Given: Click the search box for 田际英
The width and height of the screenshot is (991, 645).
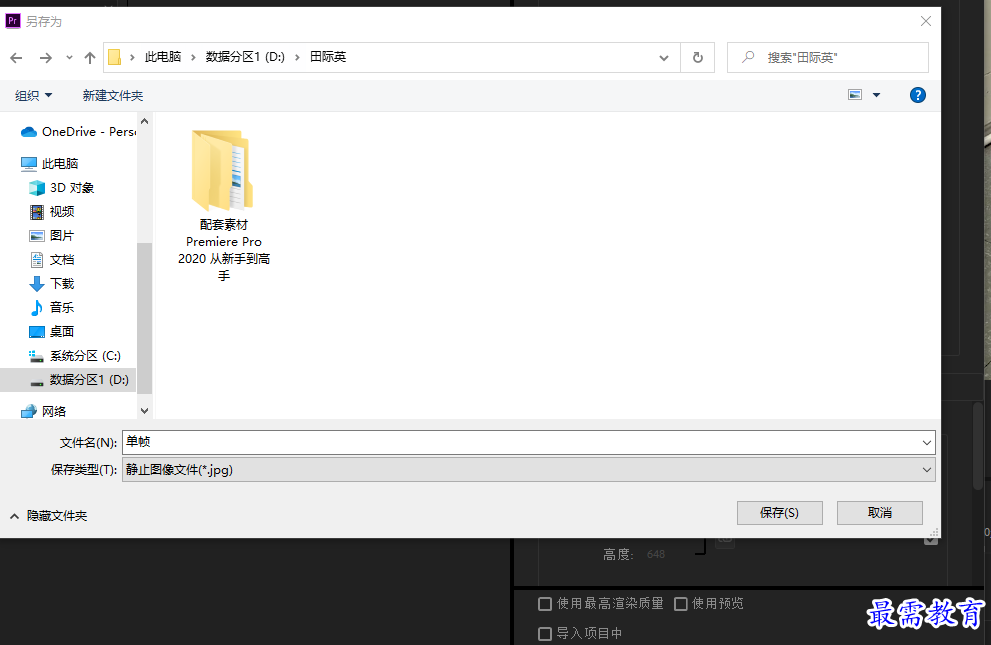Looking at the screenshot, I should pos(828,57).
